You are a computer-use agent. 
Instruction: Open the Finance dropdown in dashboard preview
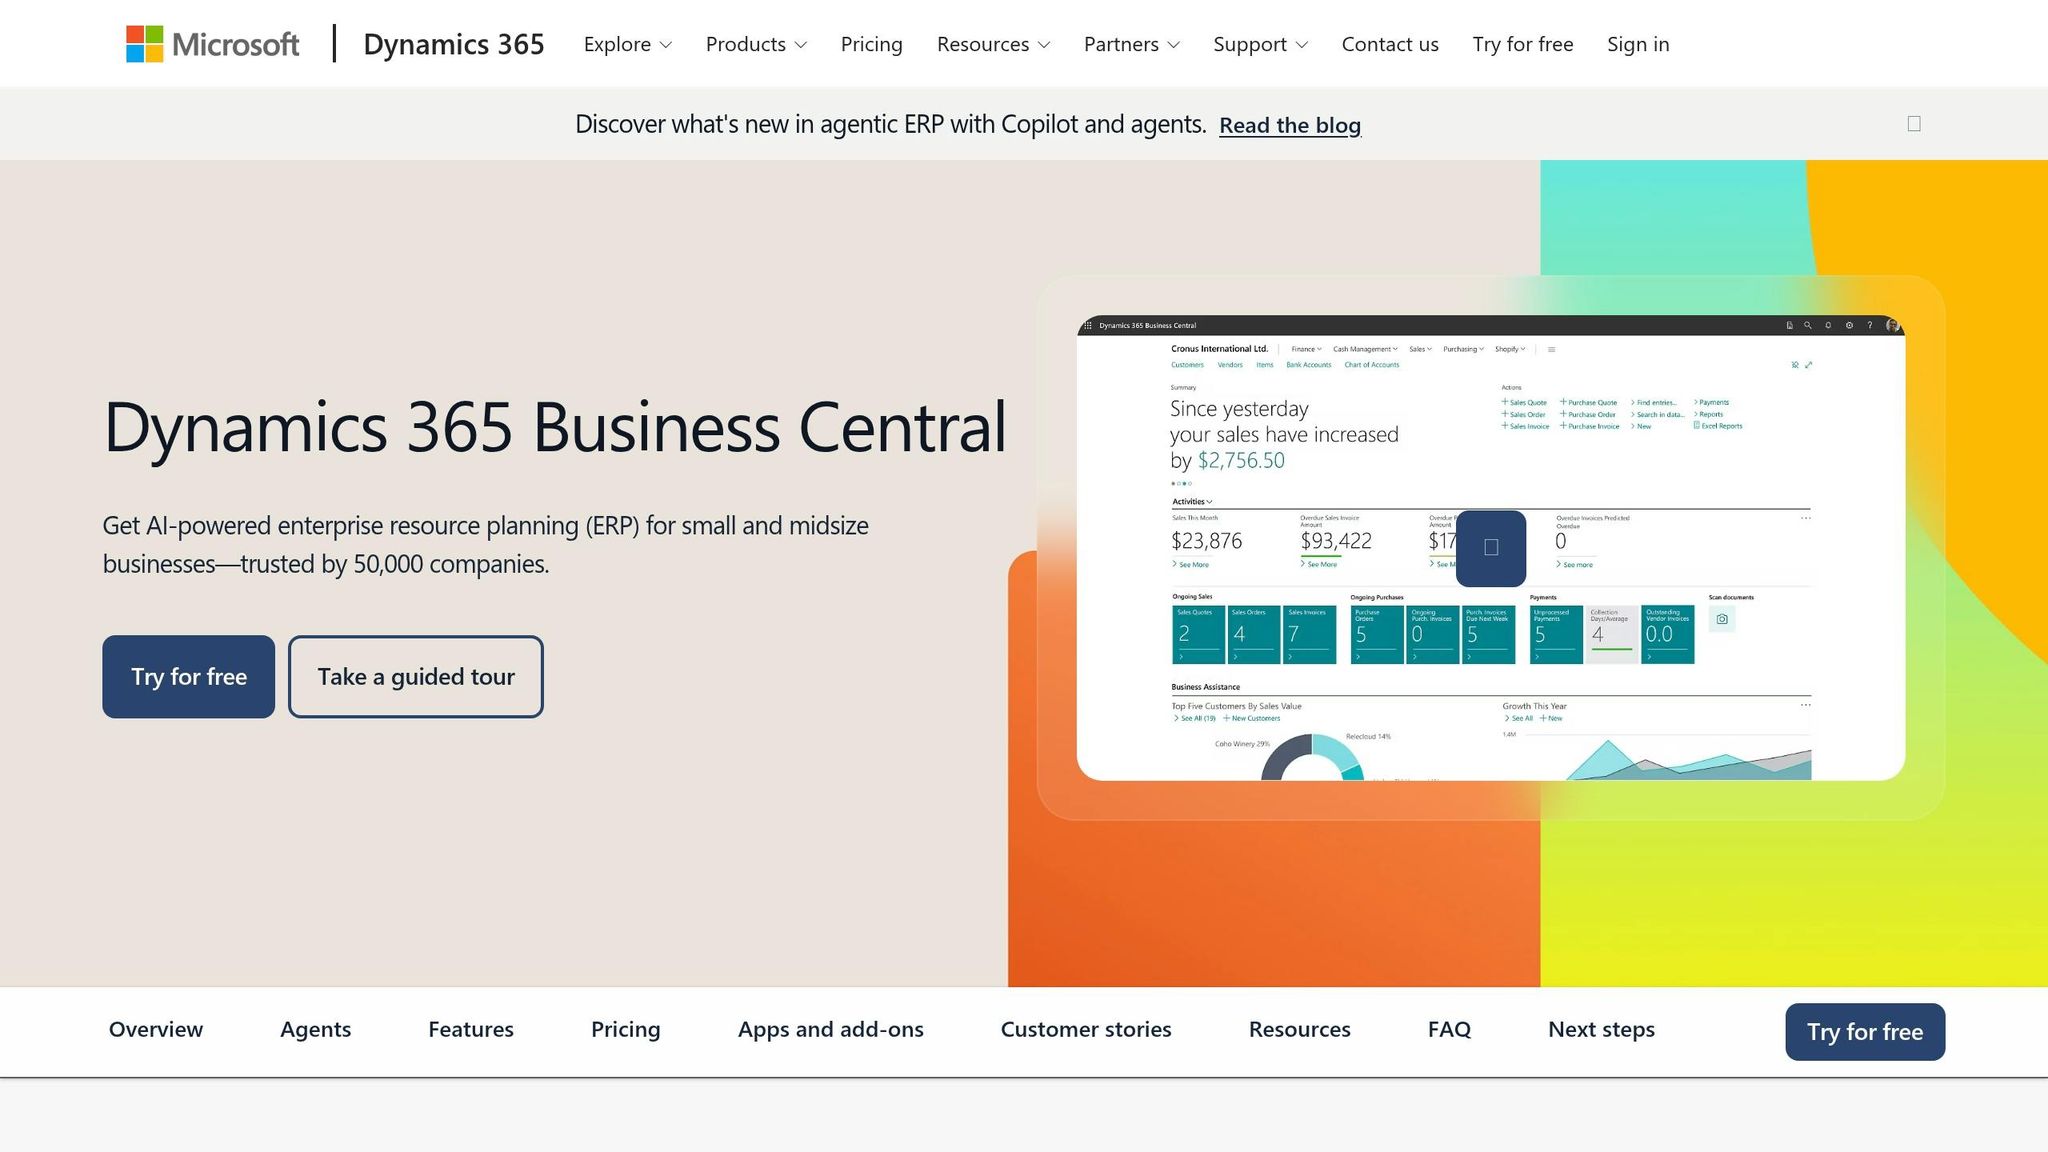[1306, 349]
